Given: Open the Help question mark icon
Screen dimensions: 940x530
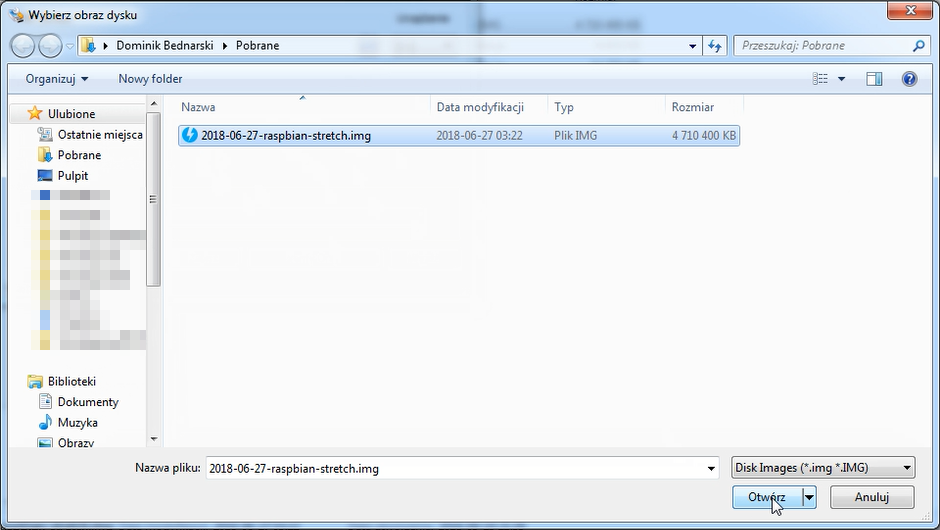Looking at the screenshot, I should (x=909, y=79).
